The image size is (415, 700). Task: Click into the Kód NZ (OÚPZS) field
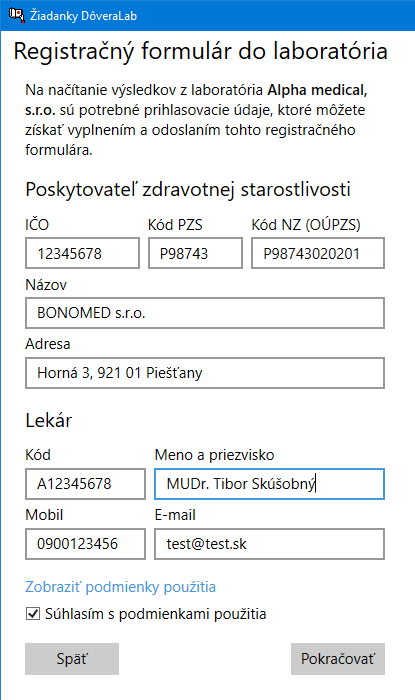tap(318, 253)
